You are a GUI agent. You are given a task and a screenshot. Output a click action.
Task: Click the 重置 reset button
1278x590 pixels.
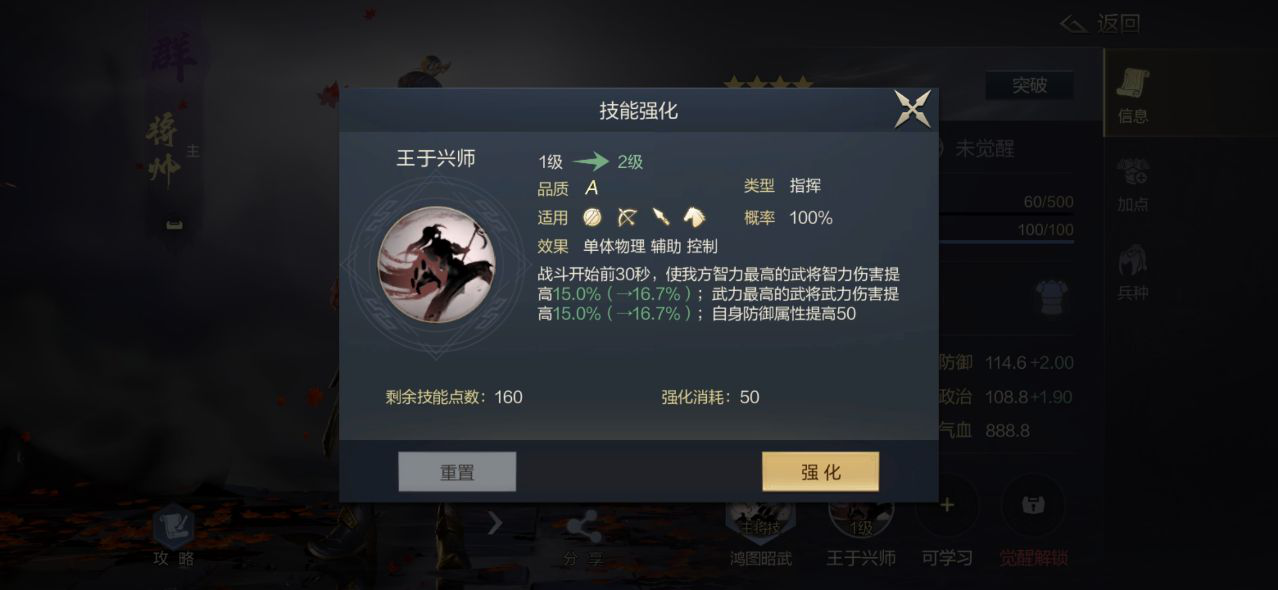(457, 472)
